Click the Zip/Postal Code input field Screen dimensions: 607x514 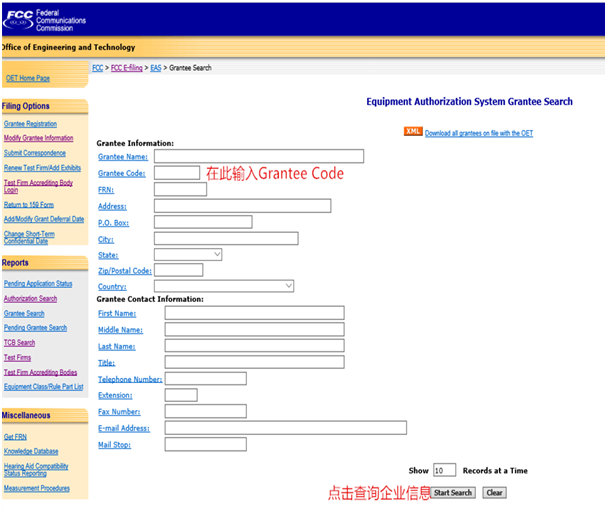click(178, 270)
